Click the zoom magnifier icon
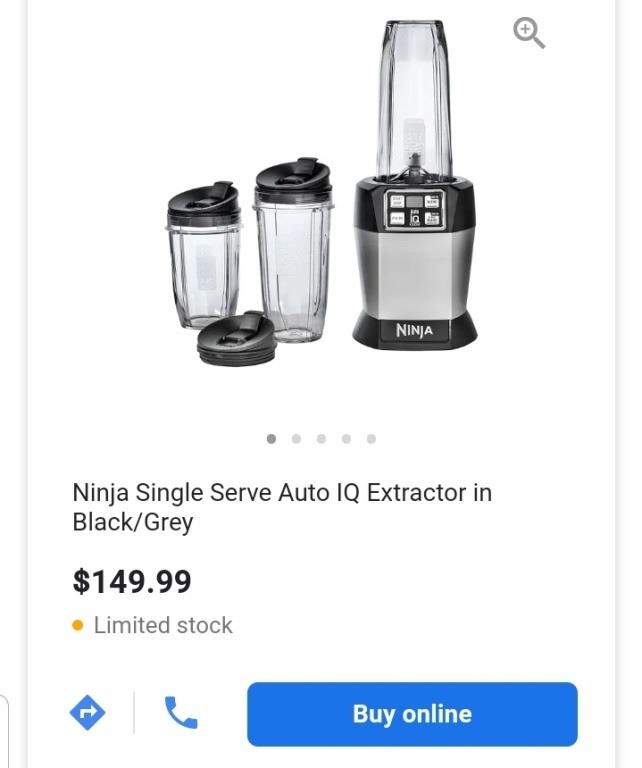Viewport: 642px width, 768px height. (x=529, y=33)
